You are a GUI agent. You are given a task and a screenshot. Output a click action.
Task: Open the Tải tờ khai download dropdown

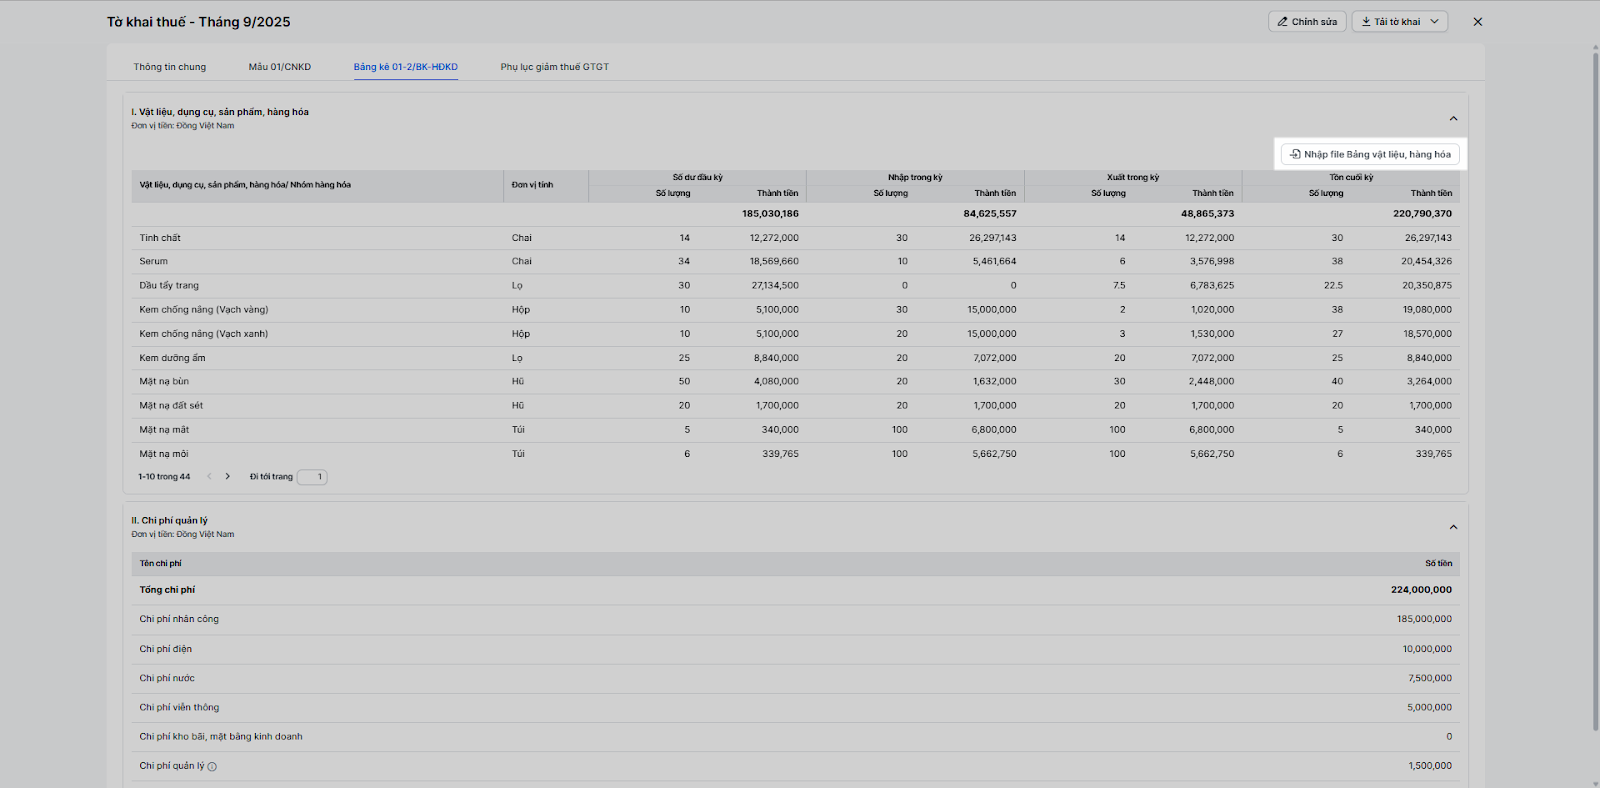(x=1399, y=22)
